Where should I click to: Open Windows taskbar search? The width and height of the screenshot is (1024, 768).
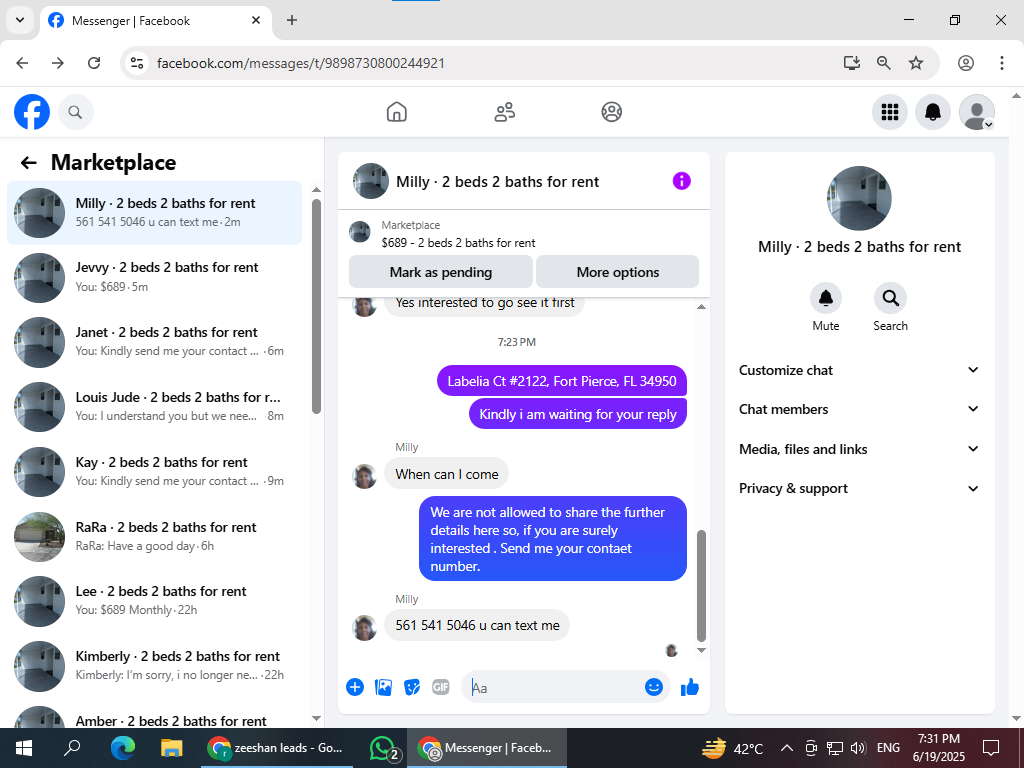[x=72, y=748]
